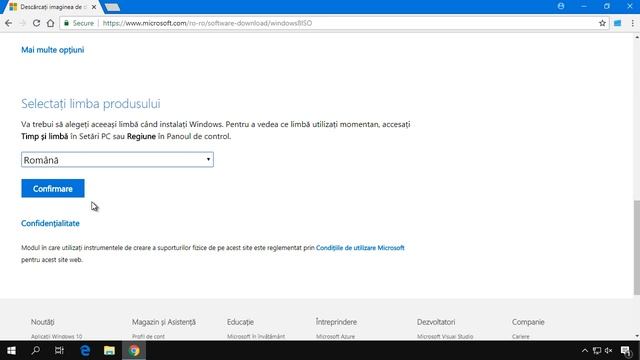
Task: Click the Confirmare button
Action: [53, 188]
